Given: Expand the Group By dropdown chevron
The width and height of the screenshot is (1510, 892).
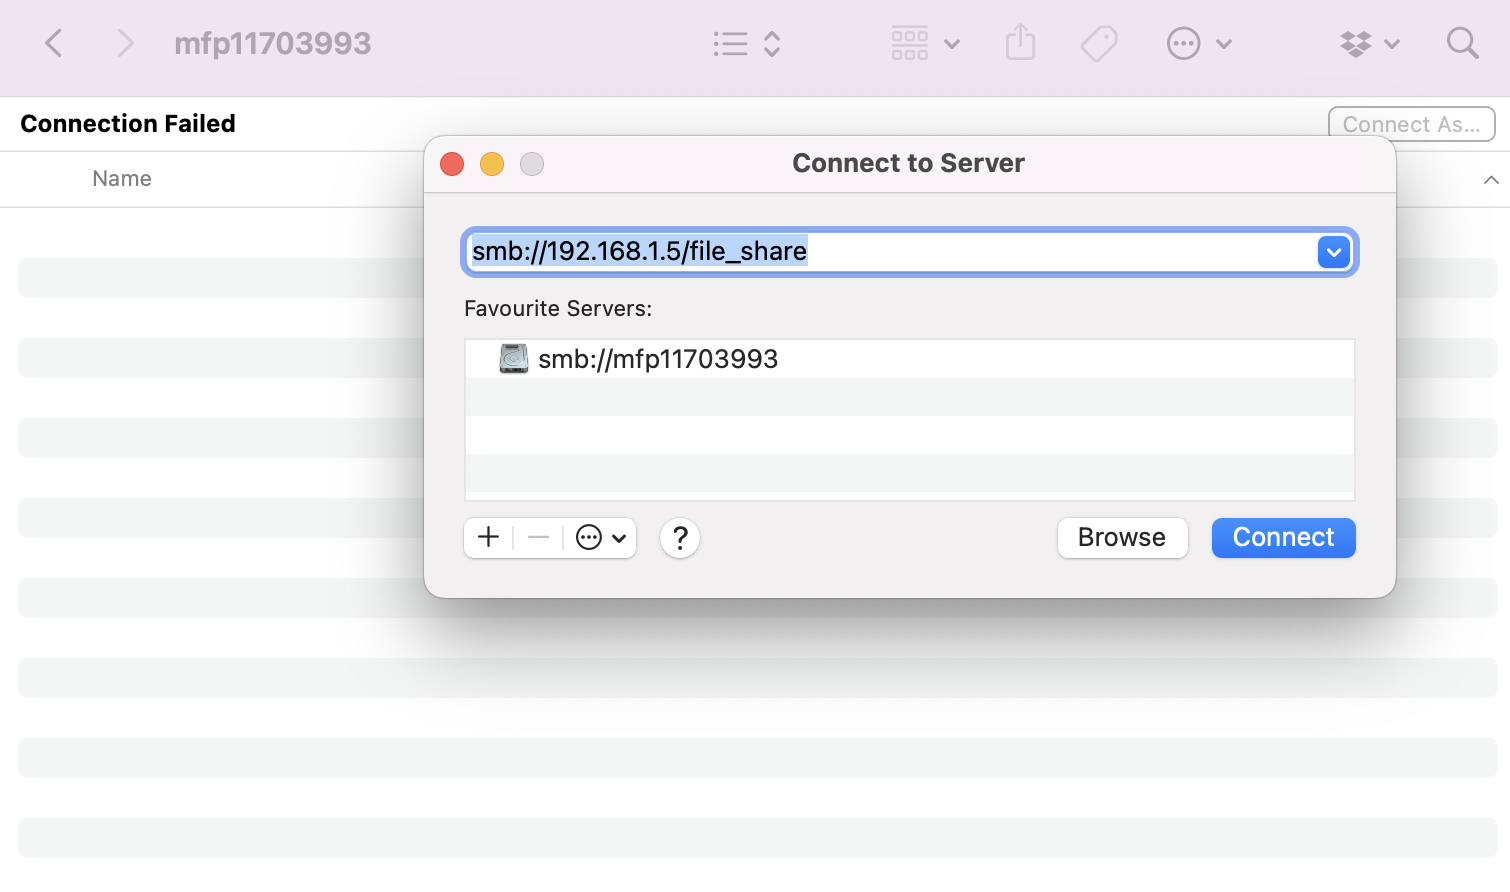Looking at the screenshot, I should tap(952, 44).
